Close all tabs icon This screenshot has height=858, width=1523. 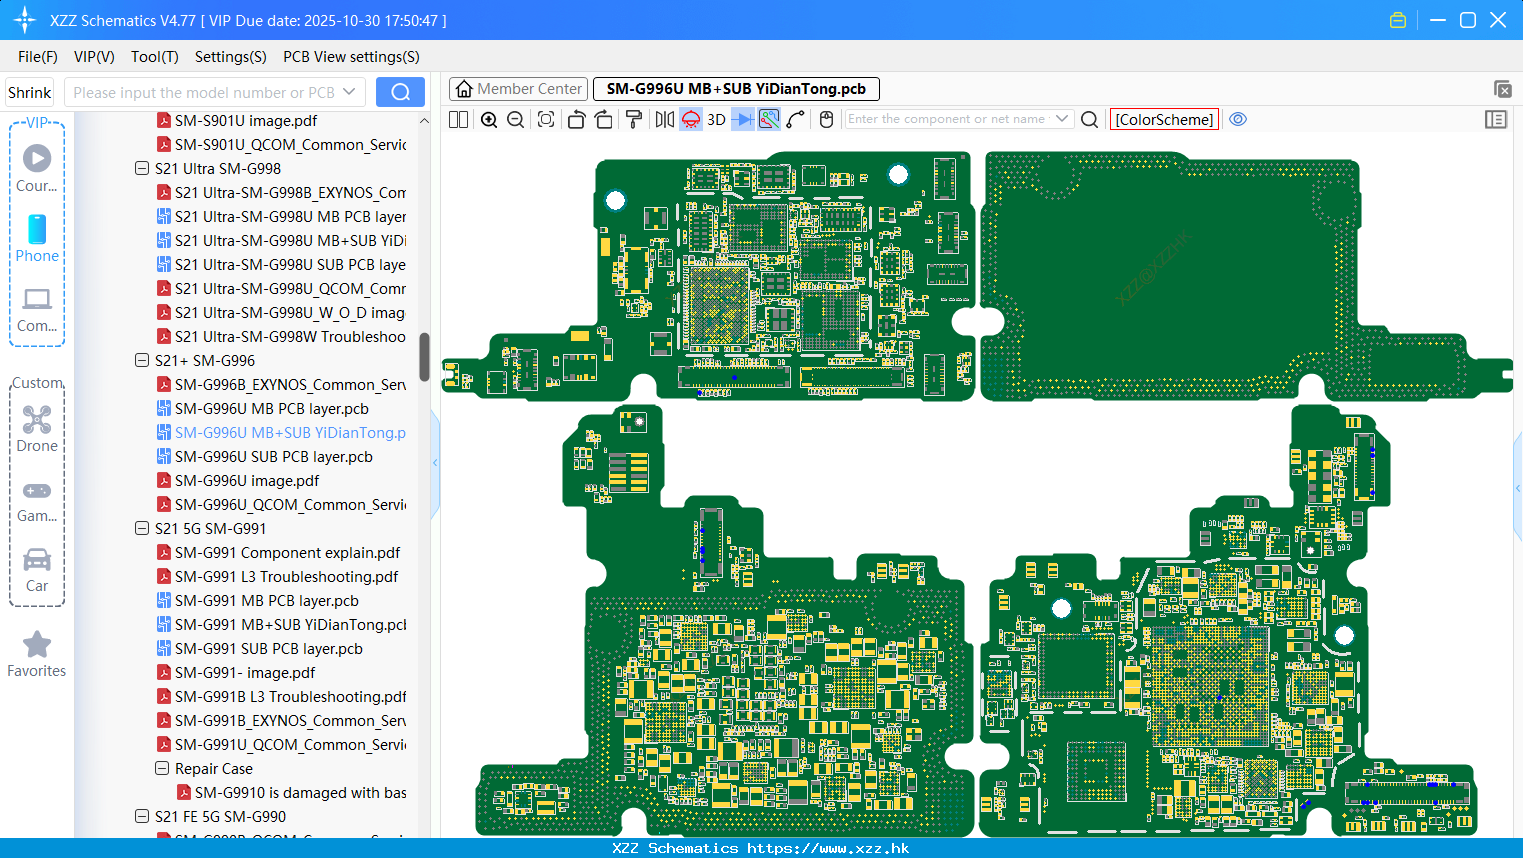[1502, 89]
